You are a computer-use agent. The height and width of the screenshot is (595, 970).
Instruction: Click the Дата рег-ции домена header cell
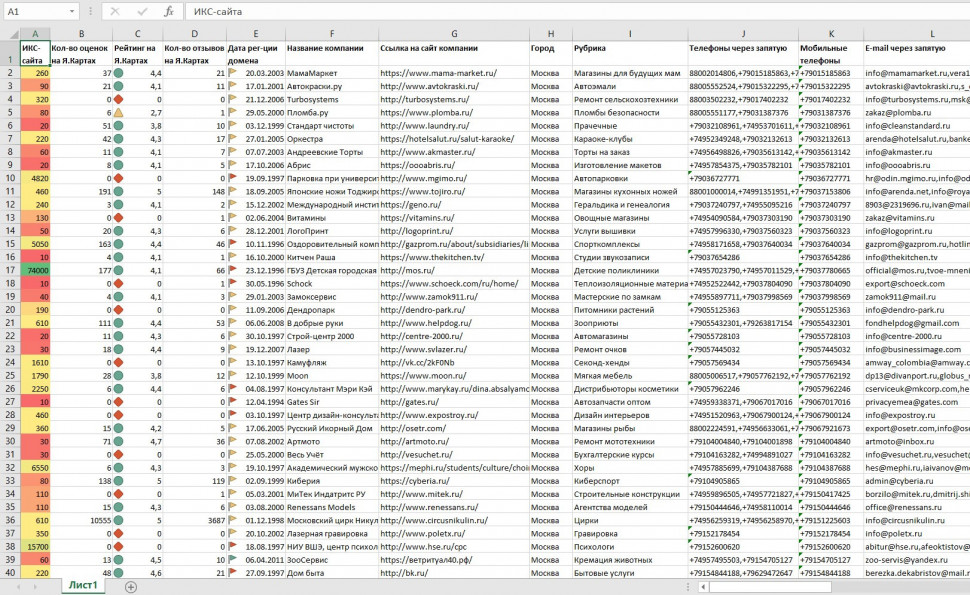click(255, 54)
